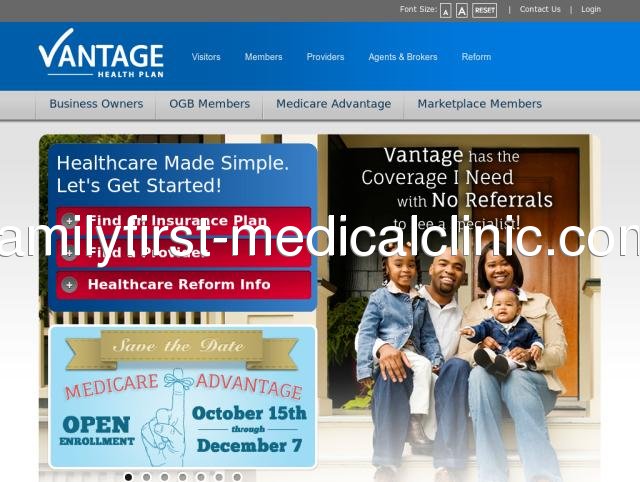Click the small font size A icon
The width and height of the screenshot is (640, 482).
click(x=445, y=11)
